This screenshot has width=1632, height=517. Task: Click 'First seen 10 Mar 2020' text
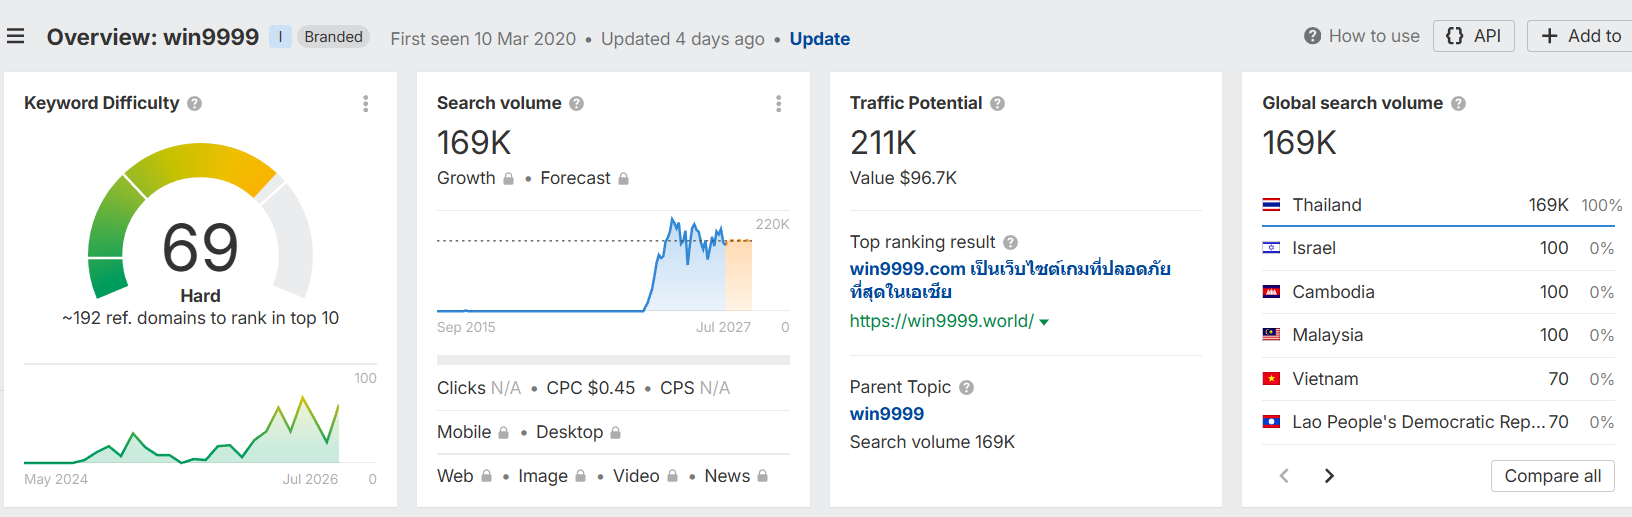(x=483, y=39)
